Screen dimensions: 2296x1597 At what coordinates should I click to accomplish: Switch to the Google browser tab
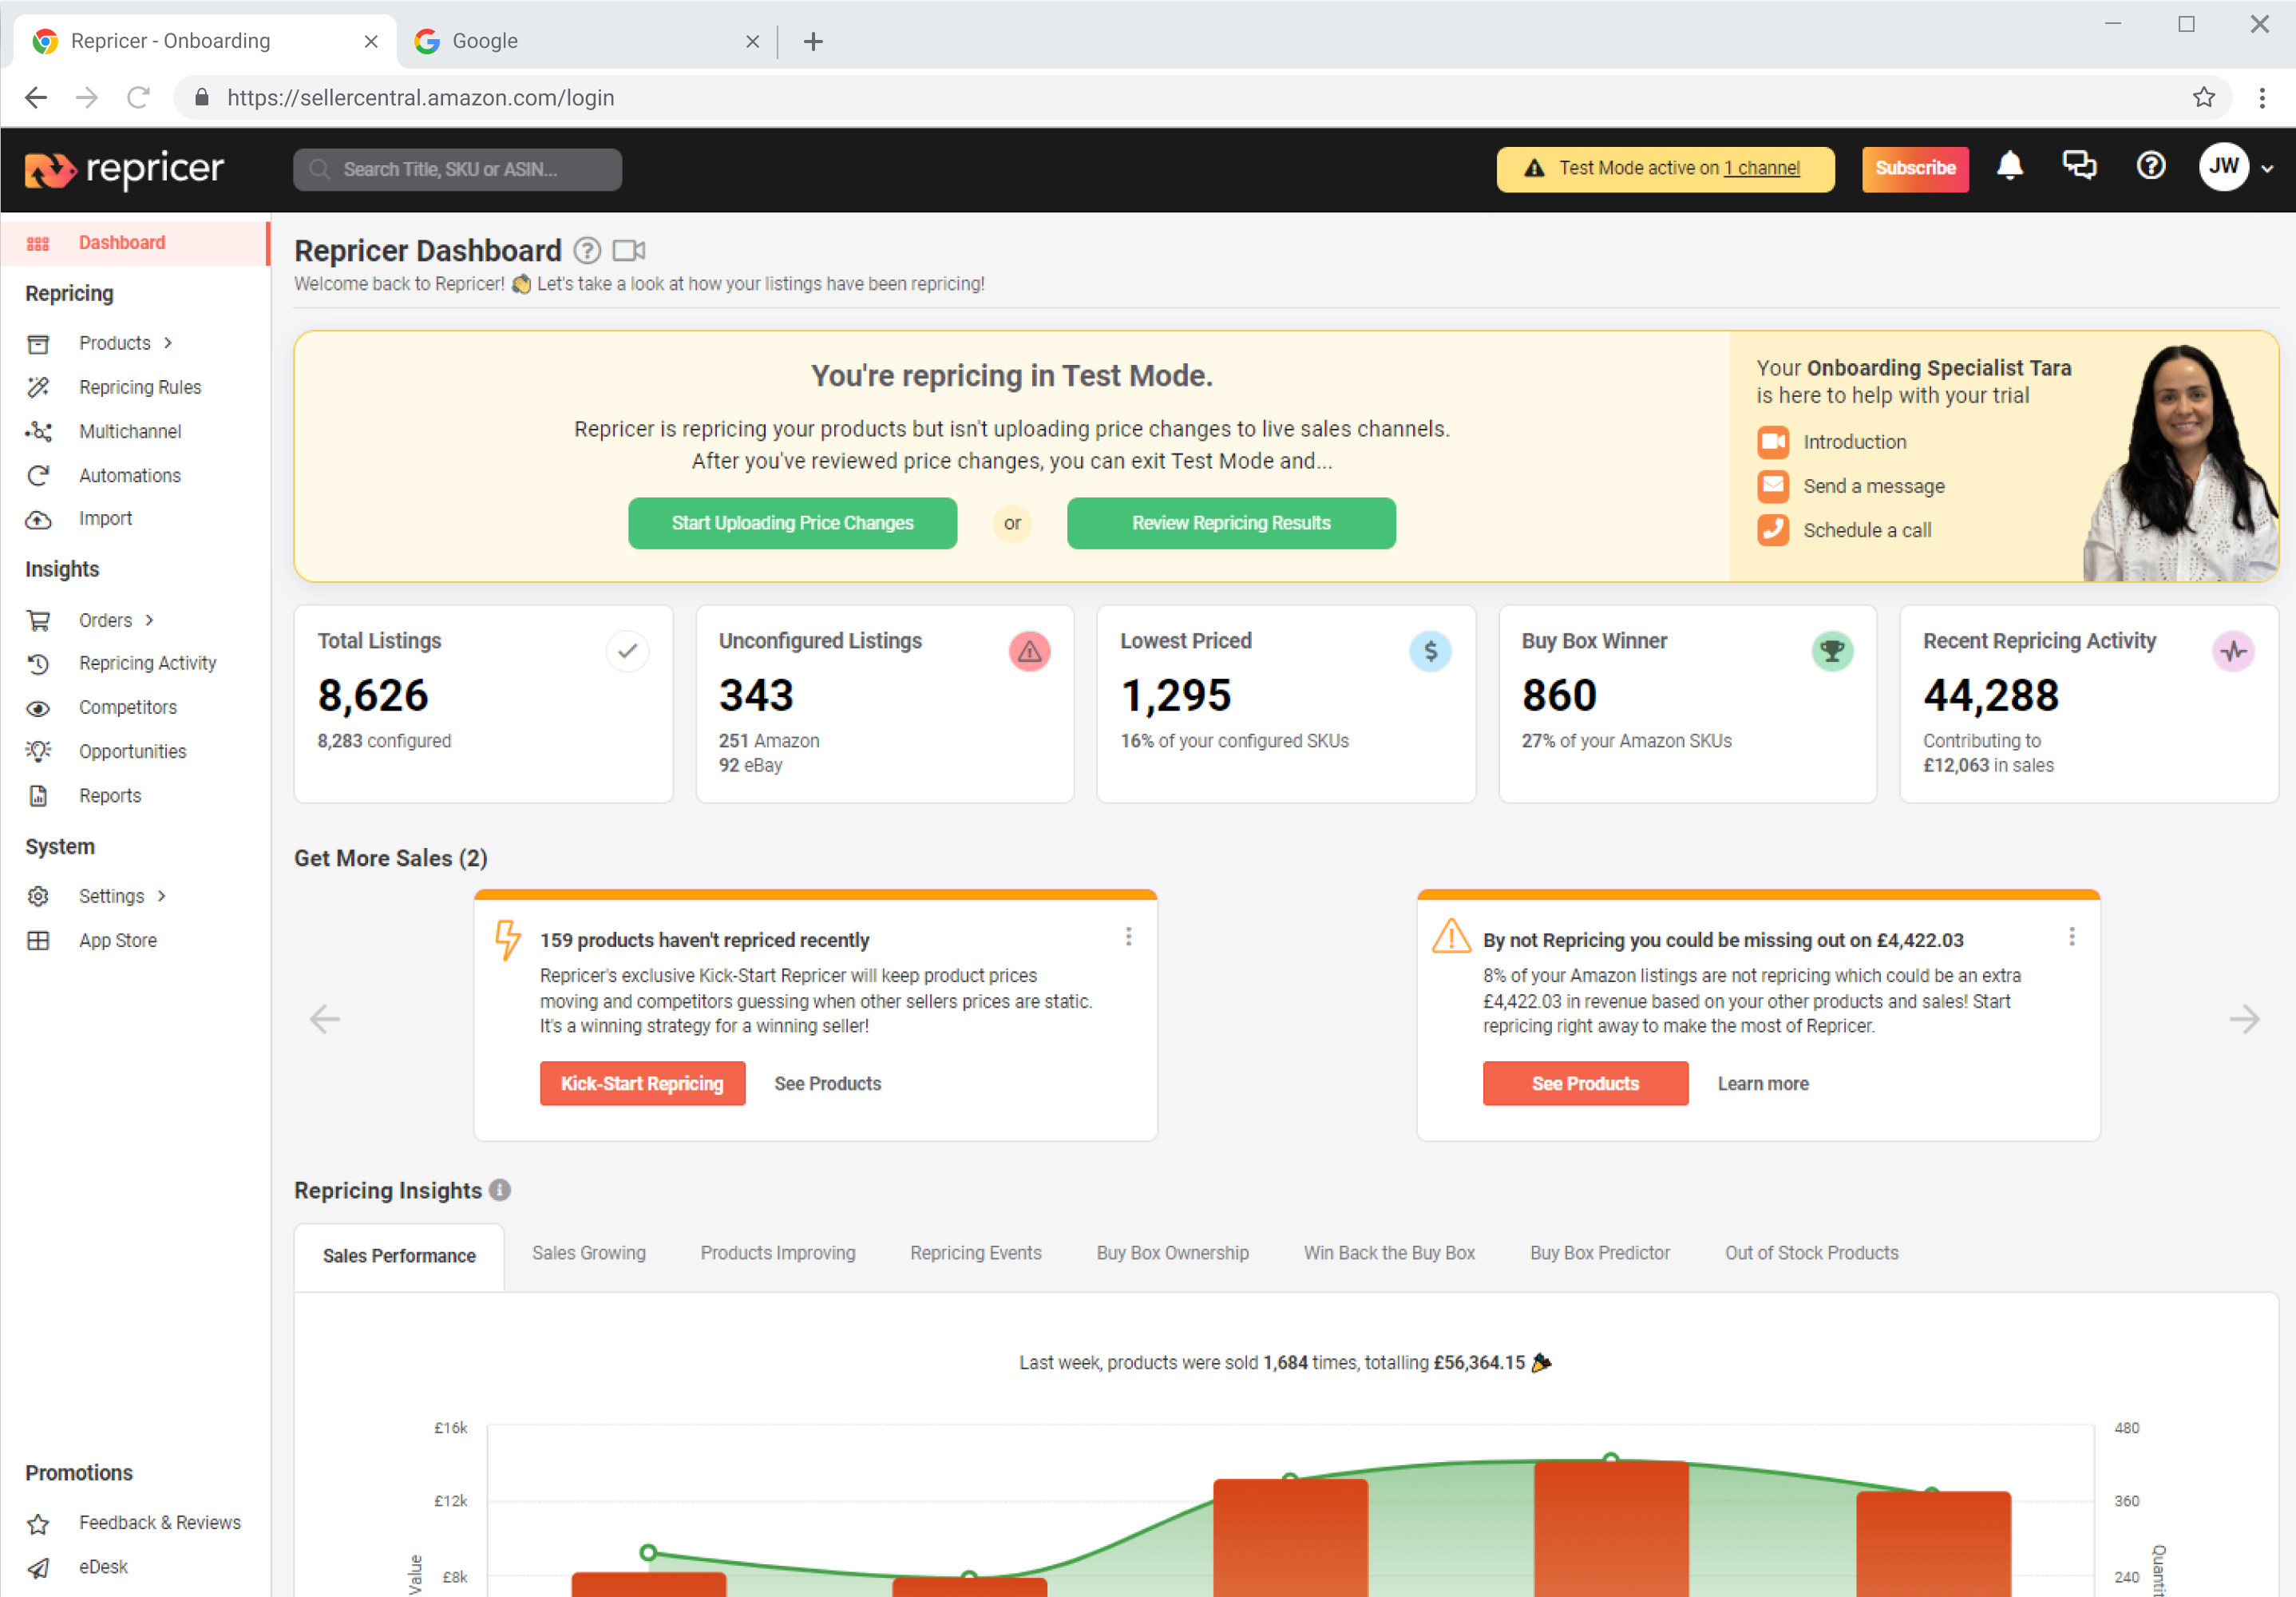point(588,41)
